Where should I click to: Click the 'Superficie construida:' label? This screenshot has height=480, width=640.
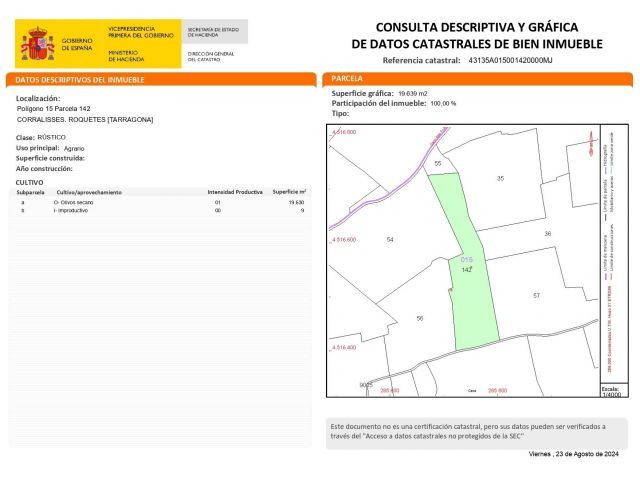[50, 158]
